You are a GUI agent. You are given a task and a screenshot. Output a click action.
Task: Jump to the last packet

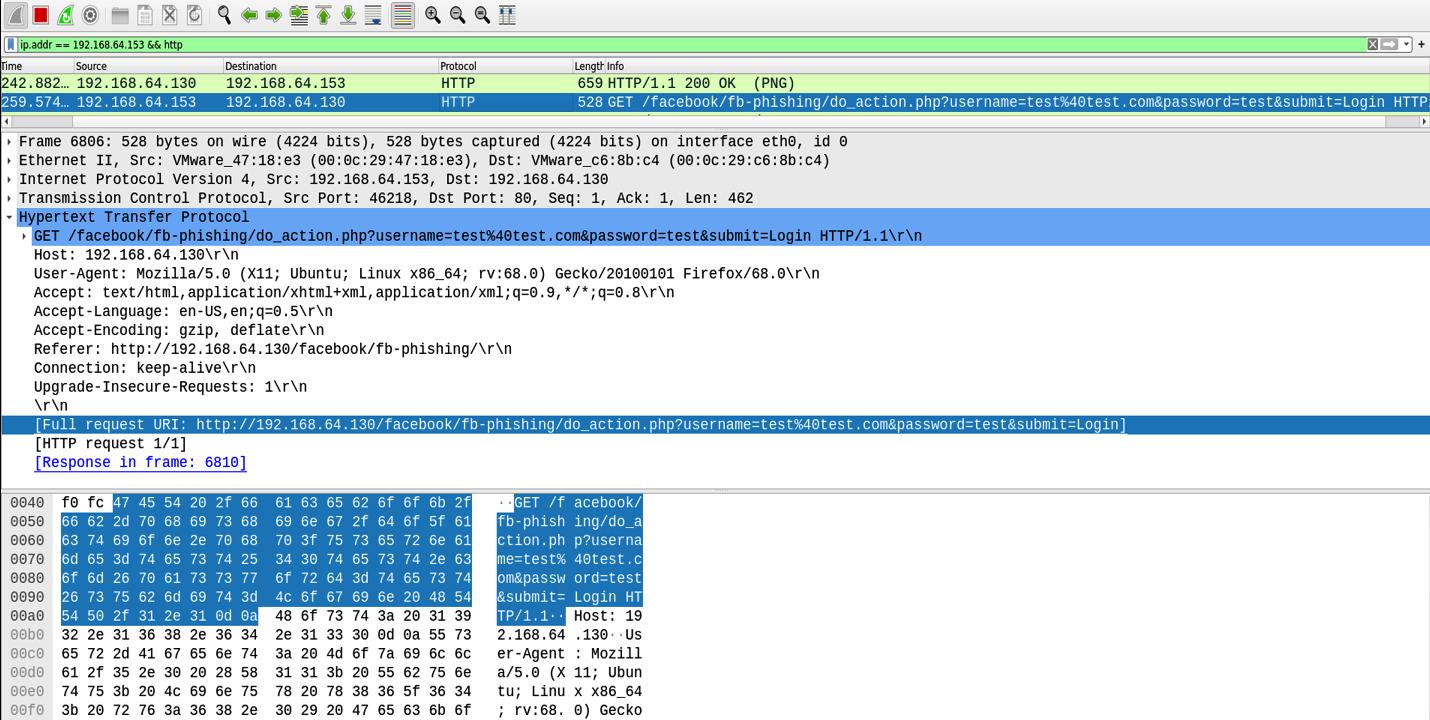(x=348, y=15)
